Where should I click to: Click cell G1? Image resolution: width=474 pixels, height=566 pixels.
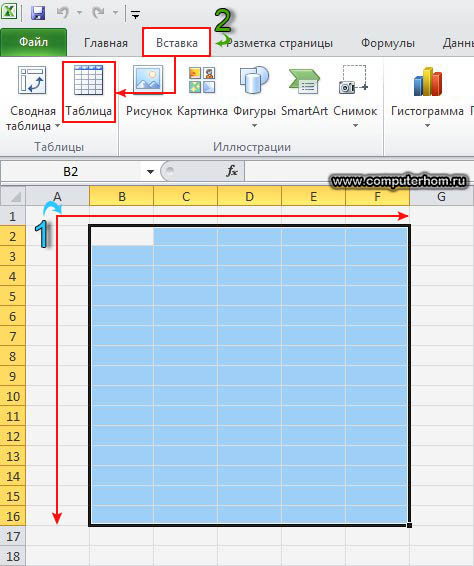(442, 216)
